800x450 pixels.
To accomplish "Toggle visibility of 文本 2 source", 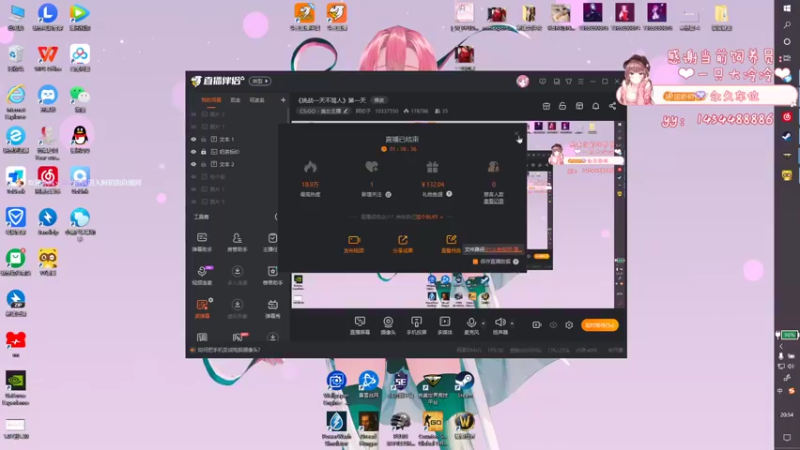I will tap(193, 164).
